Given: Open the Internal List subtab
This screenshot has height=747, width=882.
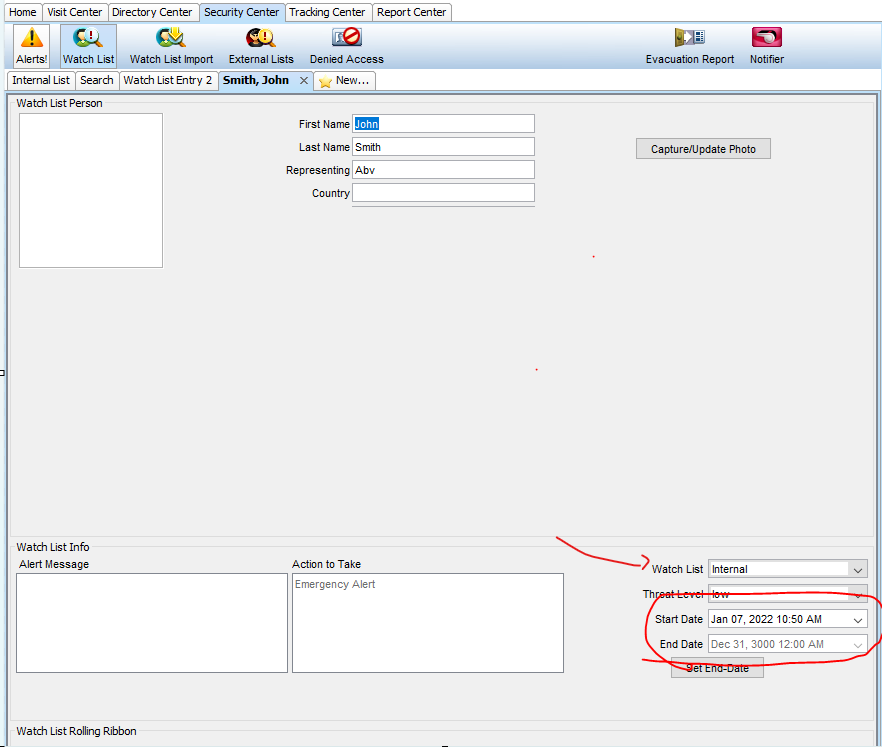Looking at the screenshot, I should click(x=41, y=80).
